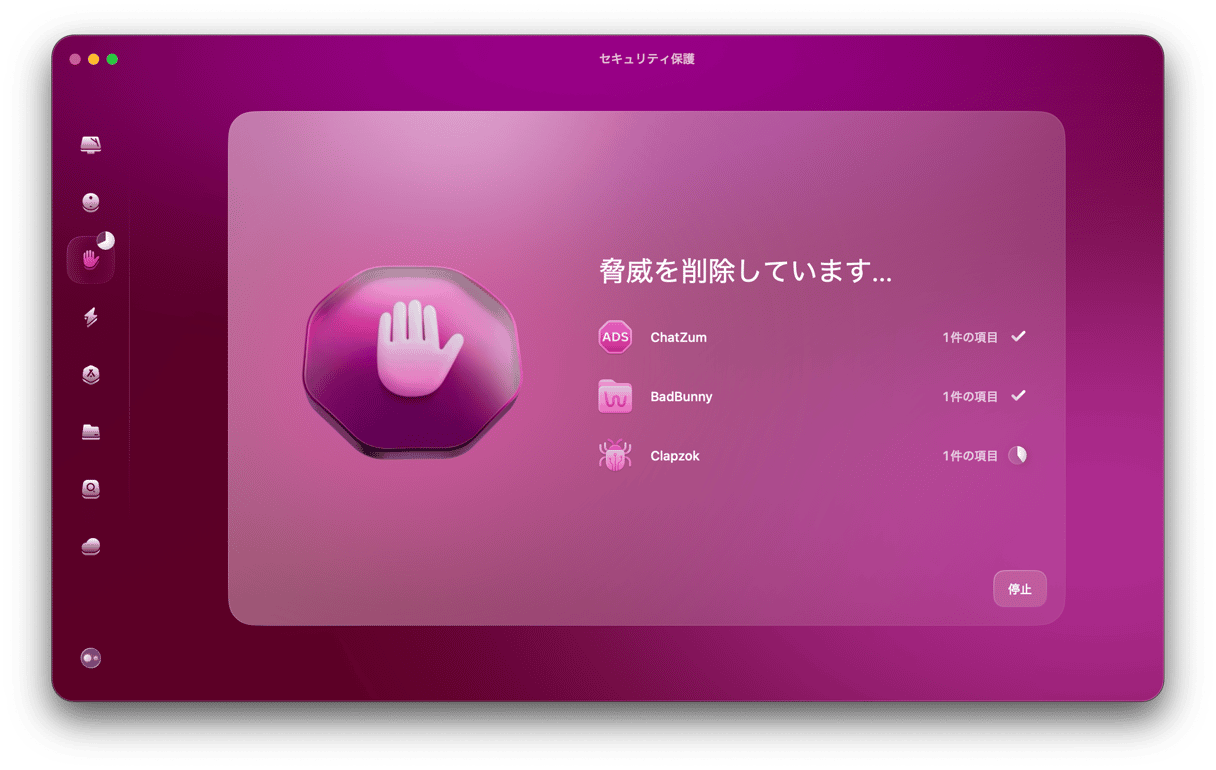
Task: Open the Cloud Cleanup module in the sidebar
Action: pos(91,546)
